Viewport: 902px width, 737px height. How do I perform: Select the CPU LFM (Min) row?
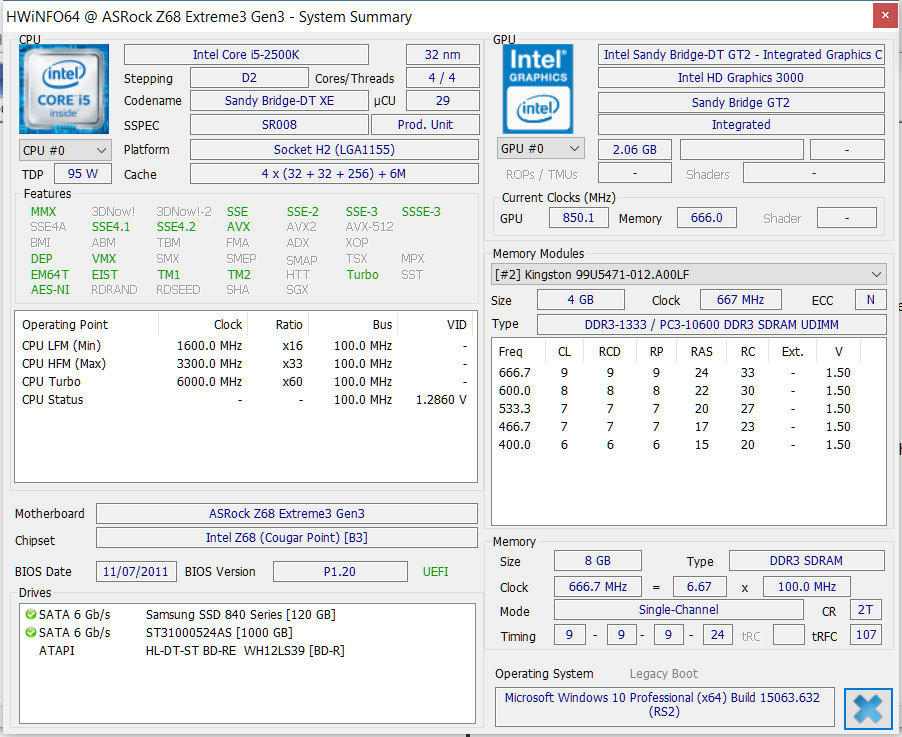pyautogui.click(x=244, y=346)
